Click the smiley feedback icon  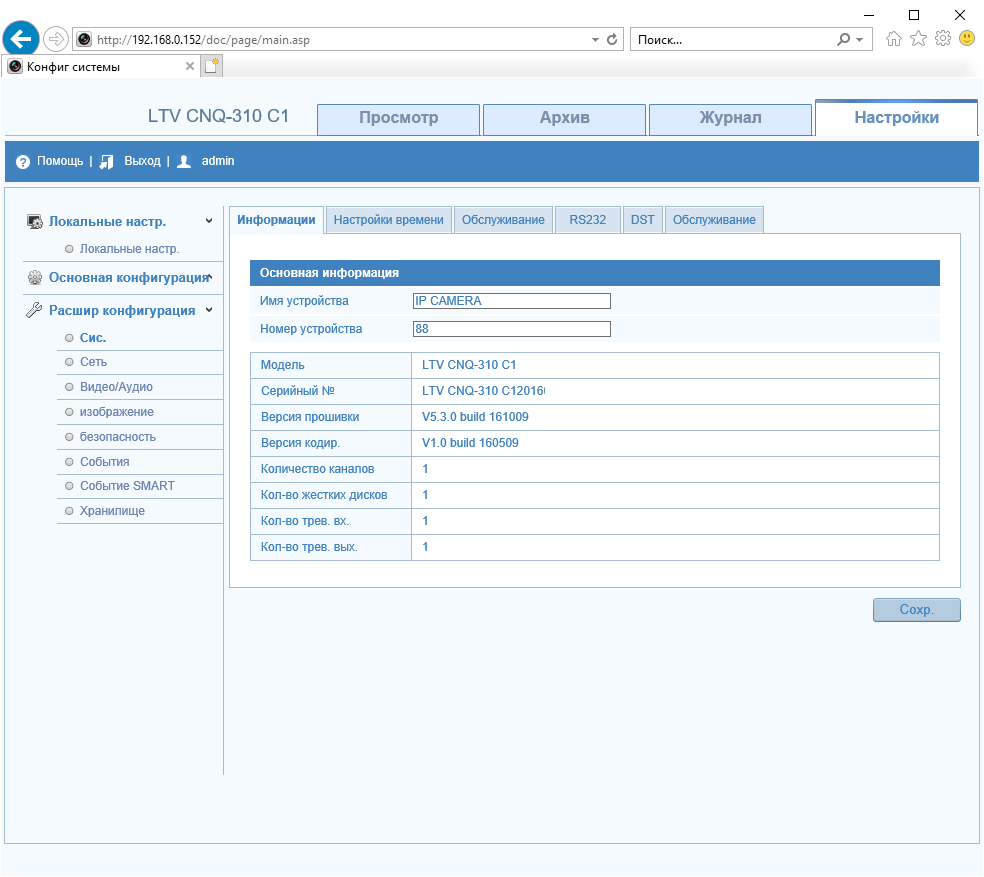point(967,38)
